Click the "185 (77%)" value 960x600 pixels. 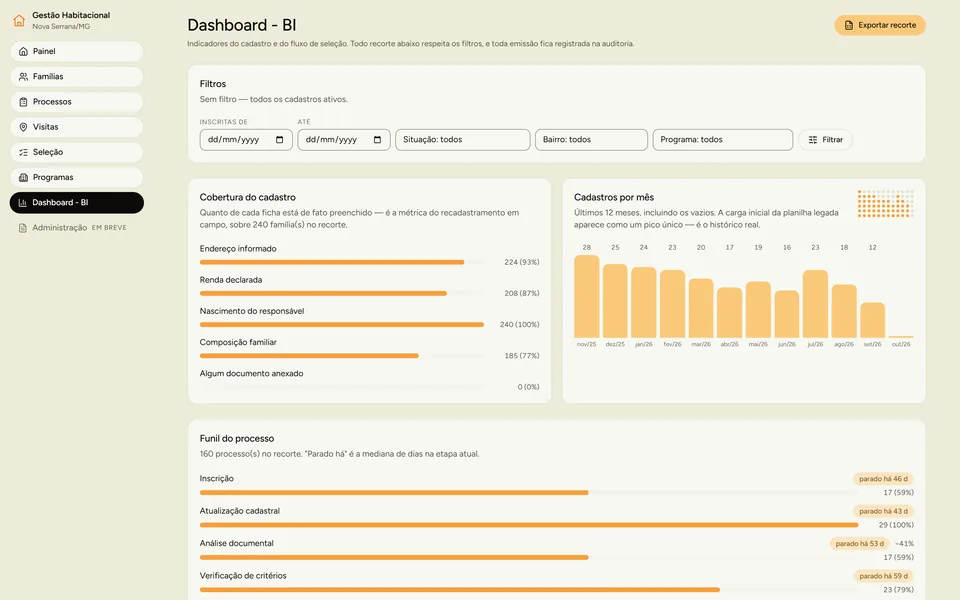coord(522,356)
